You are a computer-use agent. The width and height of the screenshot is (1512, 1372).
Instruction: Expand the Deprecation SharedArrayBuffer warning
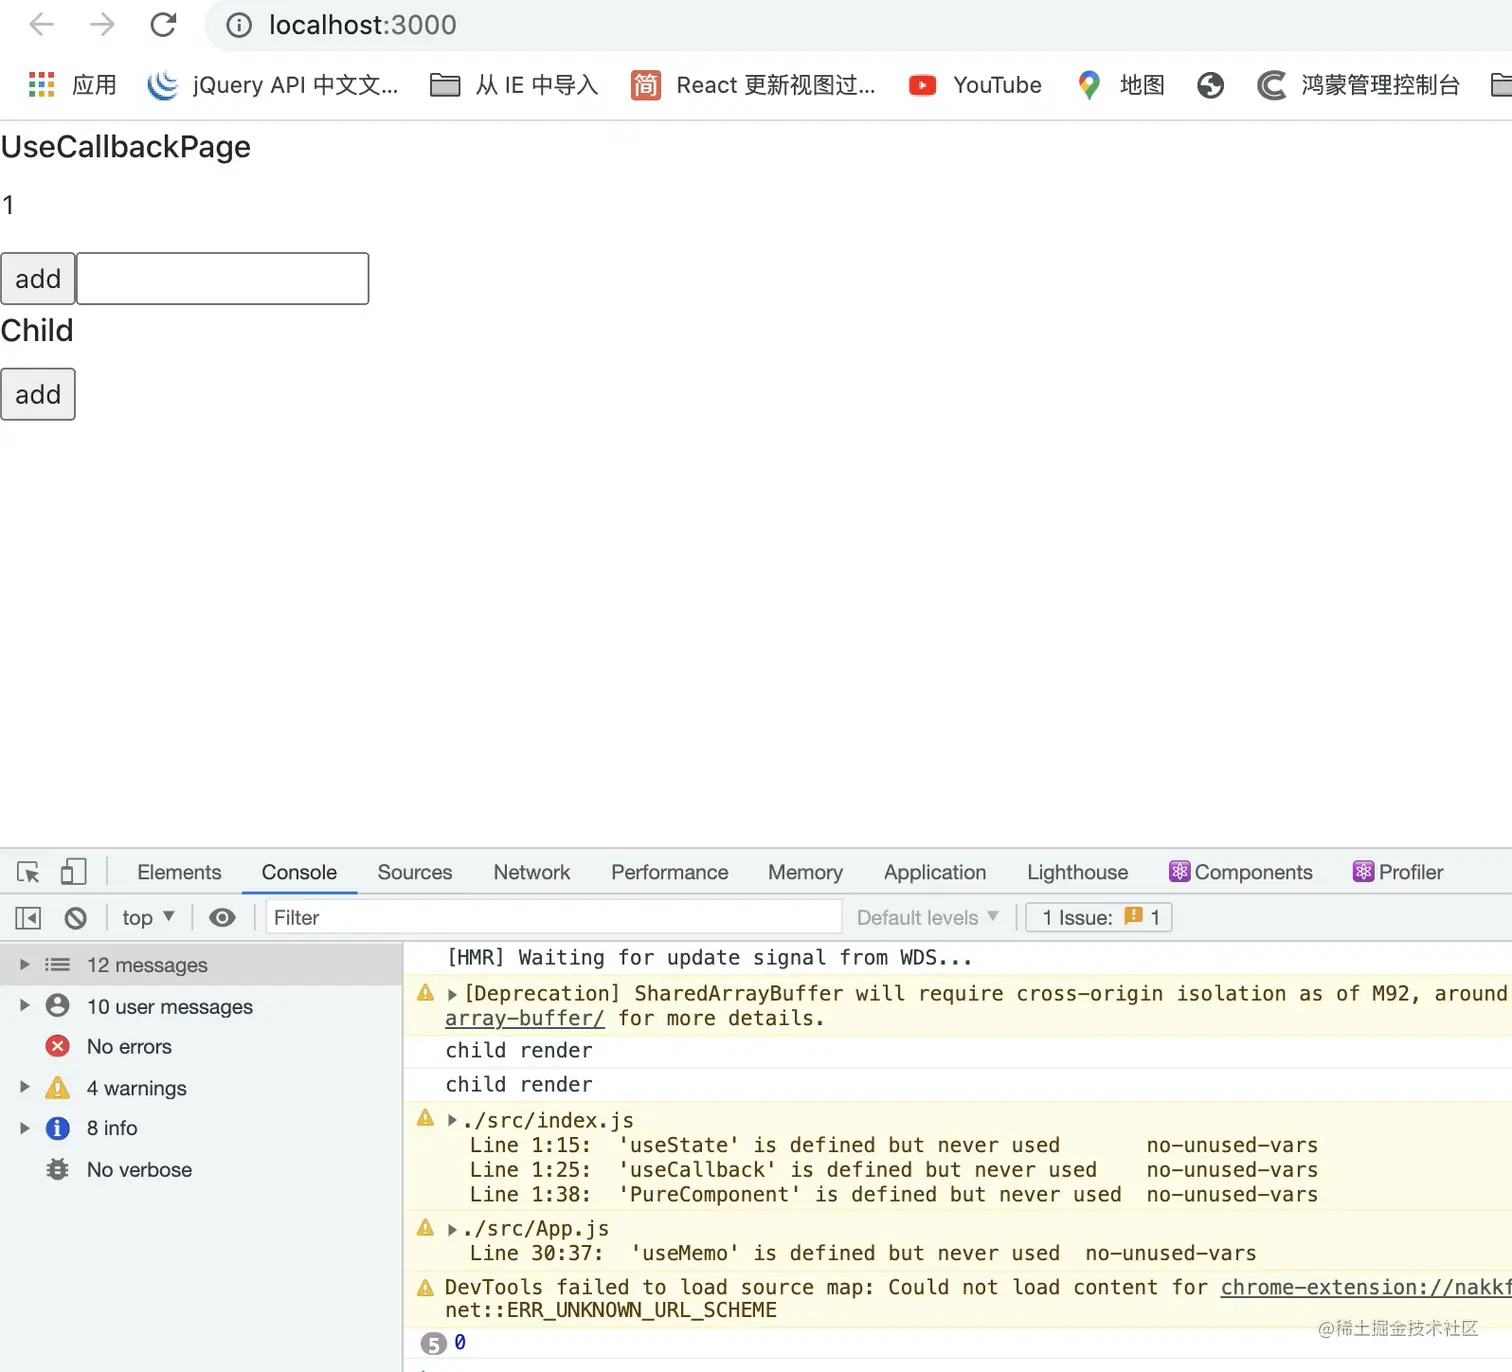[452, 994]
